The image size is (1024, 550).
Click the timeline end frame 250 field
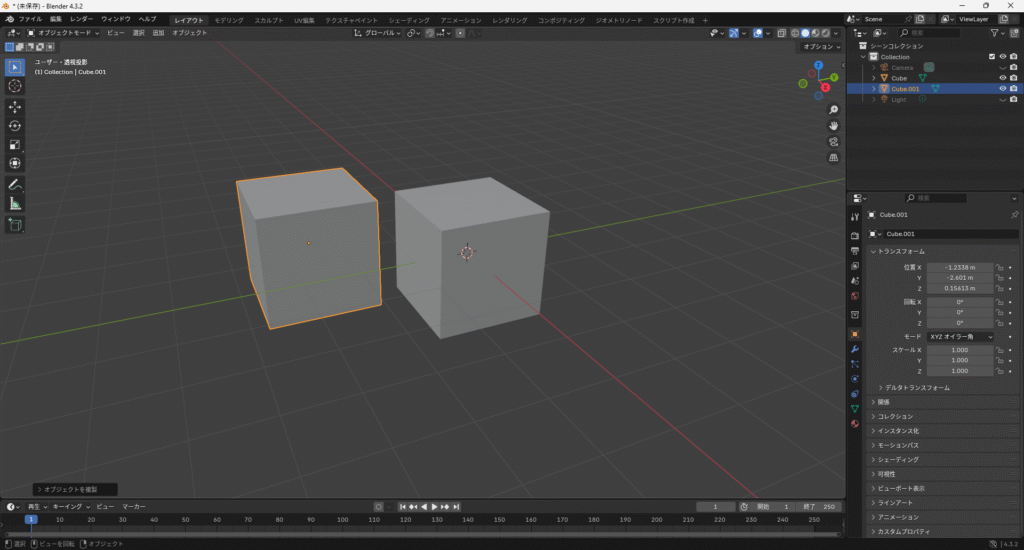pos(820,507)
